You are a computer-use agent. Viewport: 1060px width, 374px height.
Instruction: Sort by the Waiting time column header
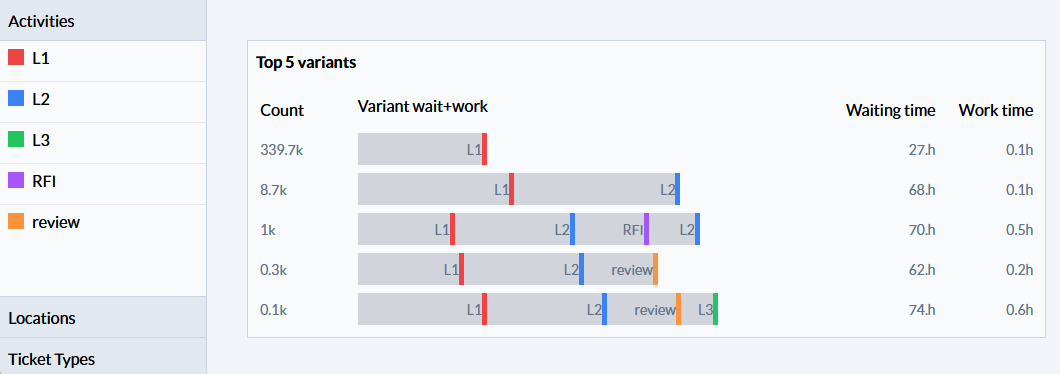click(x=890, y=110)
